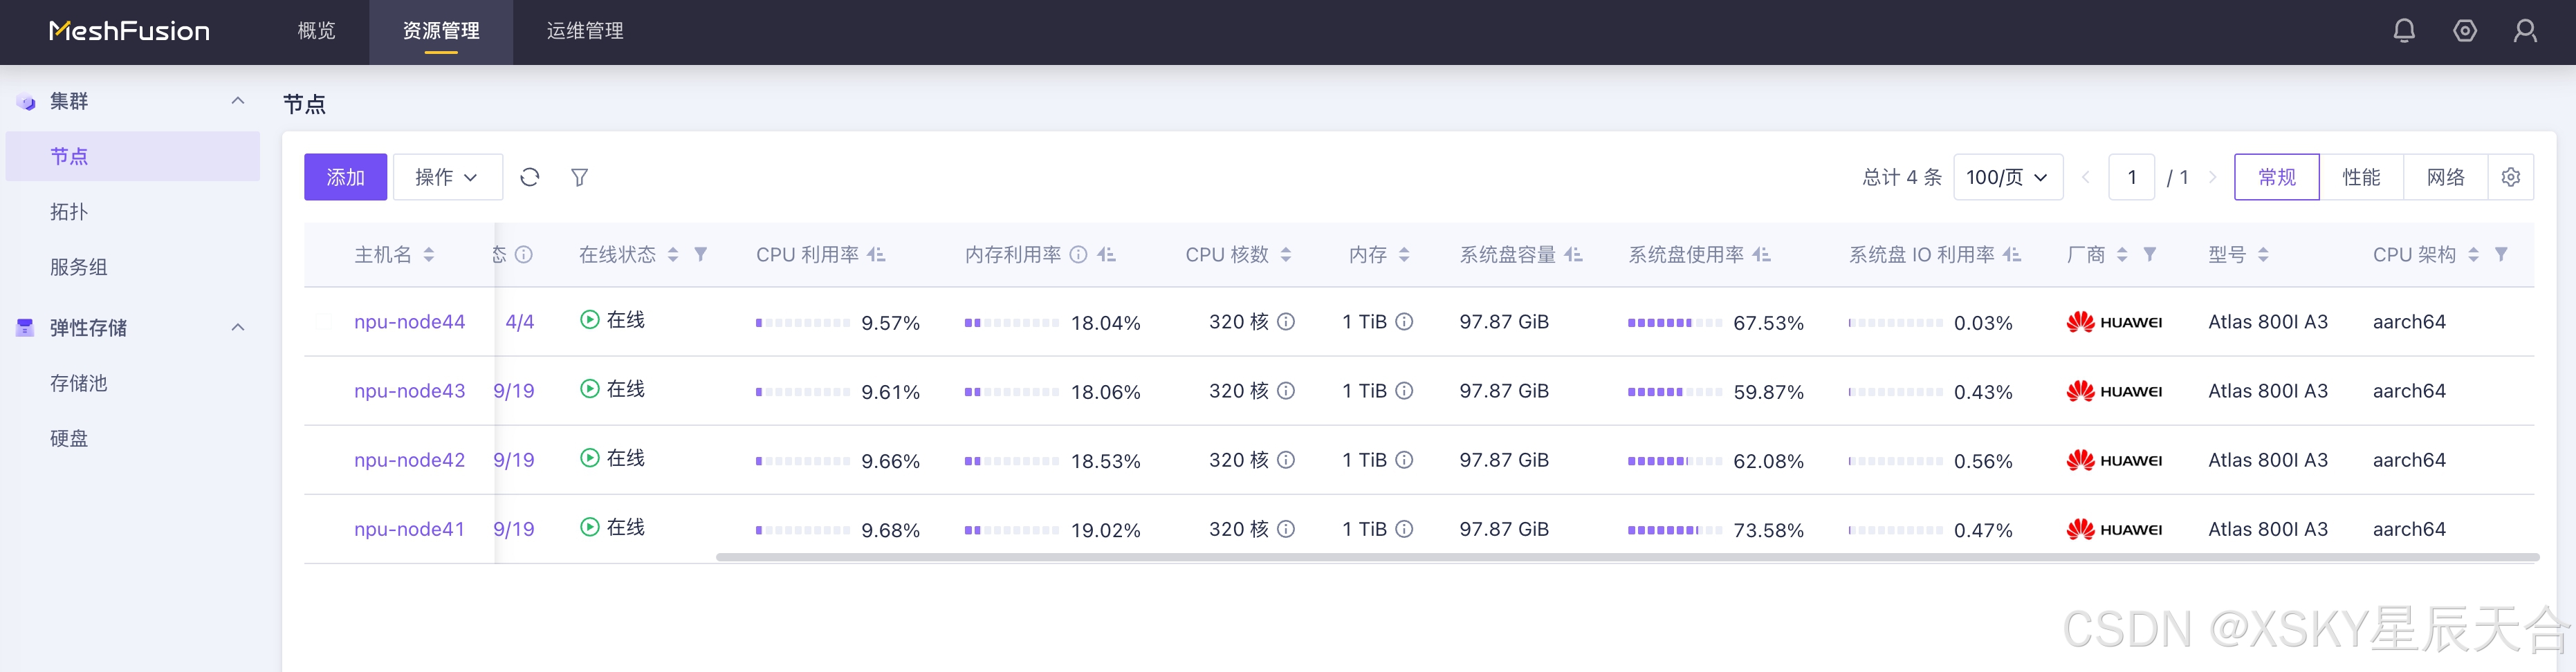This screenshot has width=2576, height=672.
Task: Go to previous page arrow
Action: (2086, 177)
